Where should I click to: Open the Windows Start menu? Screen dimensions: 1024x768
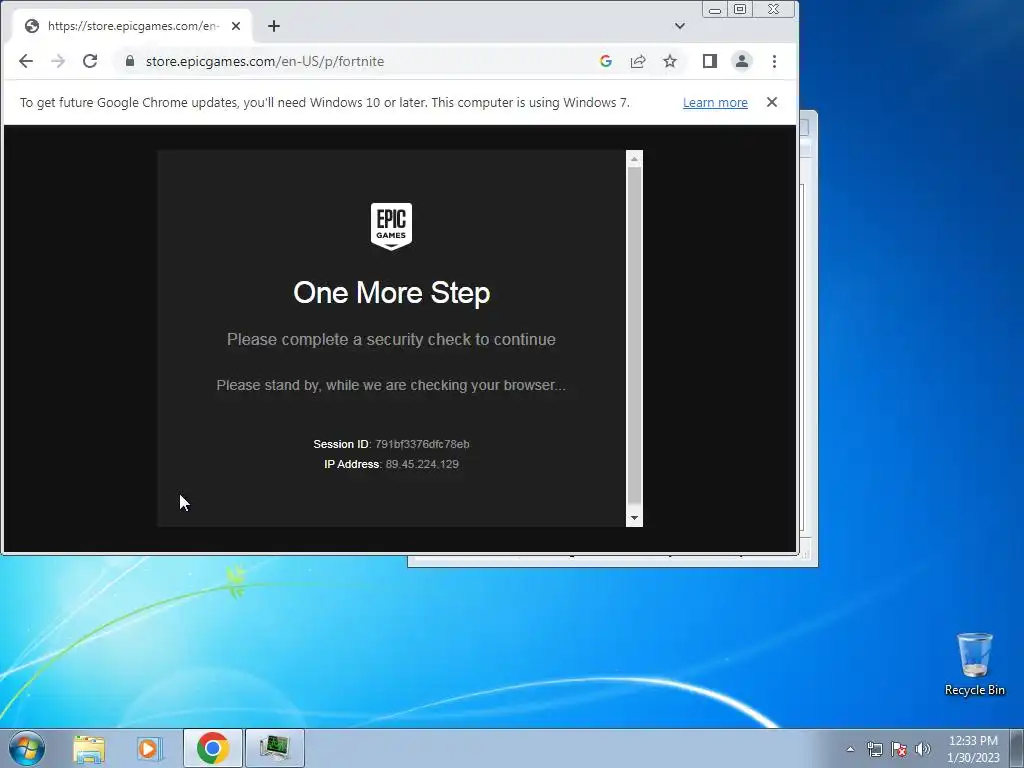(x=27, y=748)
